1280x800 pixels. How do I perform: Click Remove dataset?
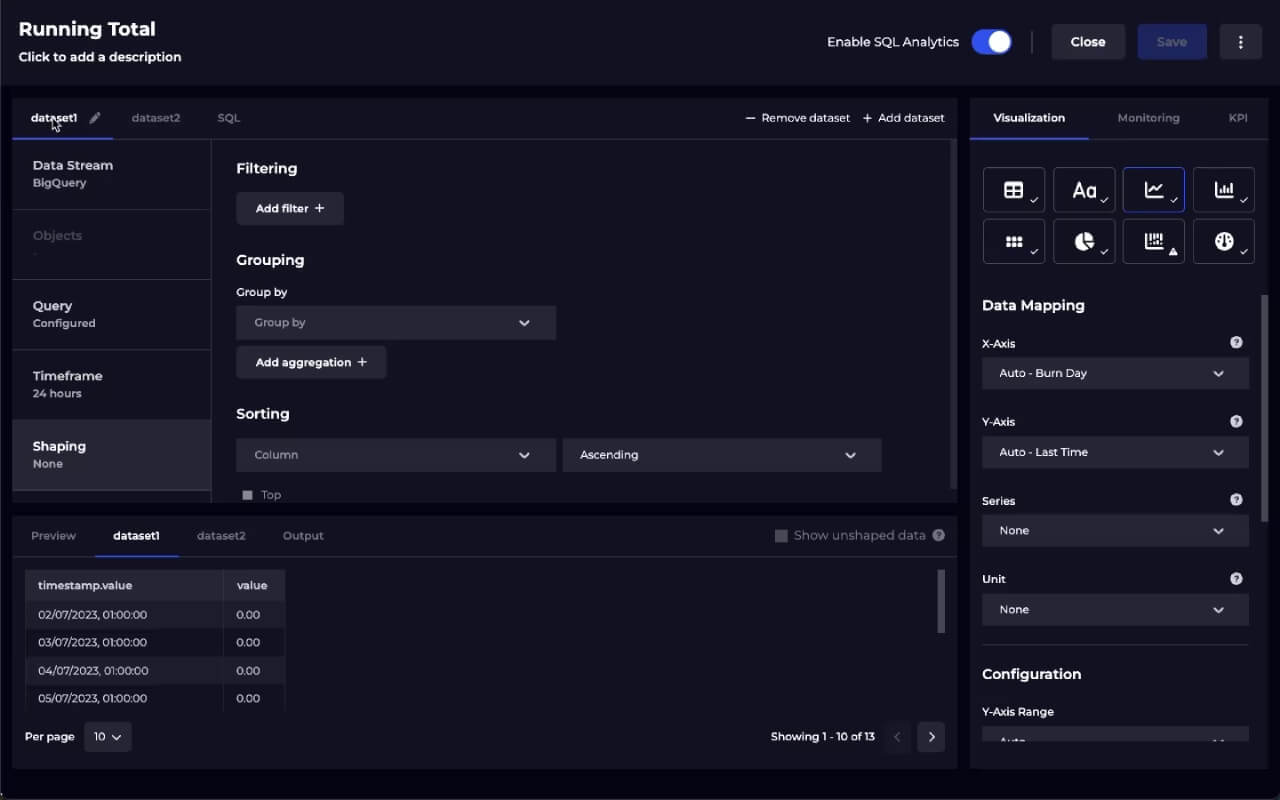(x=798, y=118)
